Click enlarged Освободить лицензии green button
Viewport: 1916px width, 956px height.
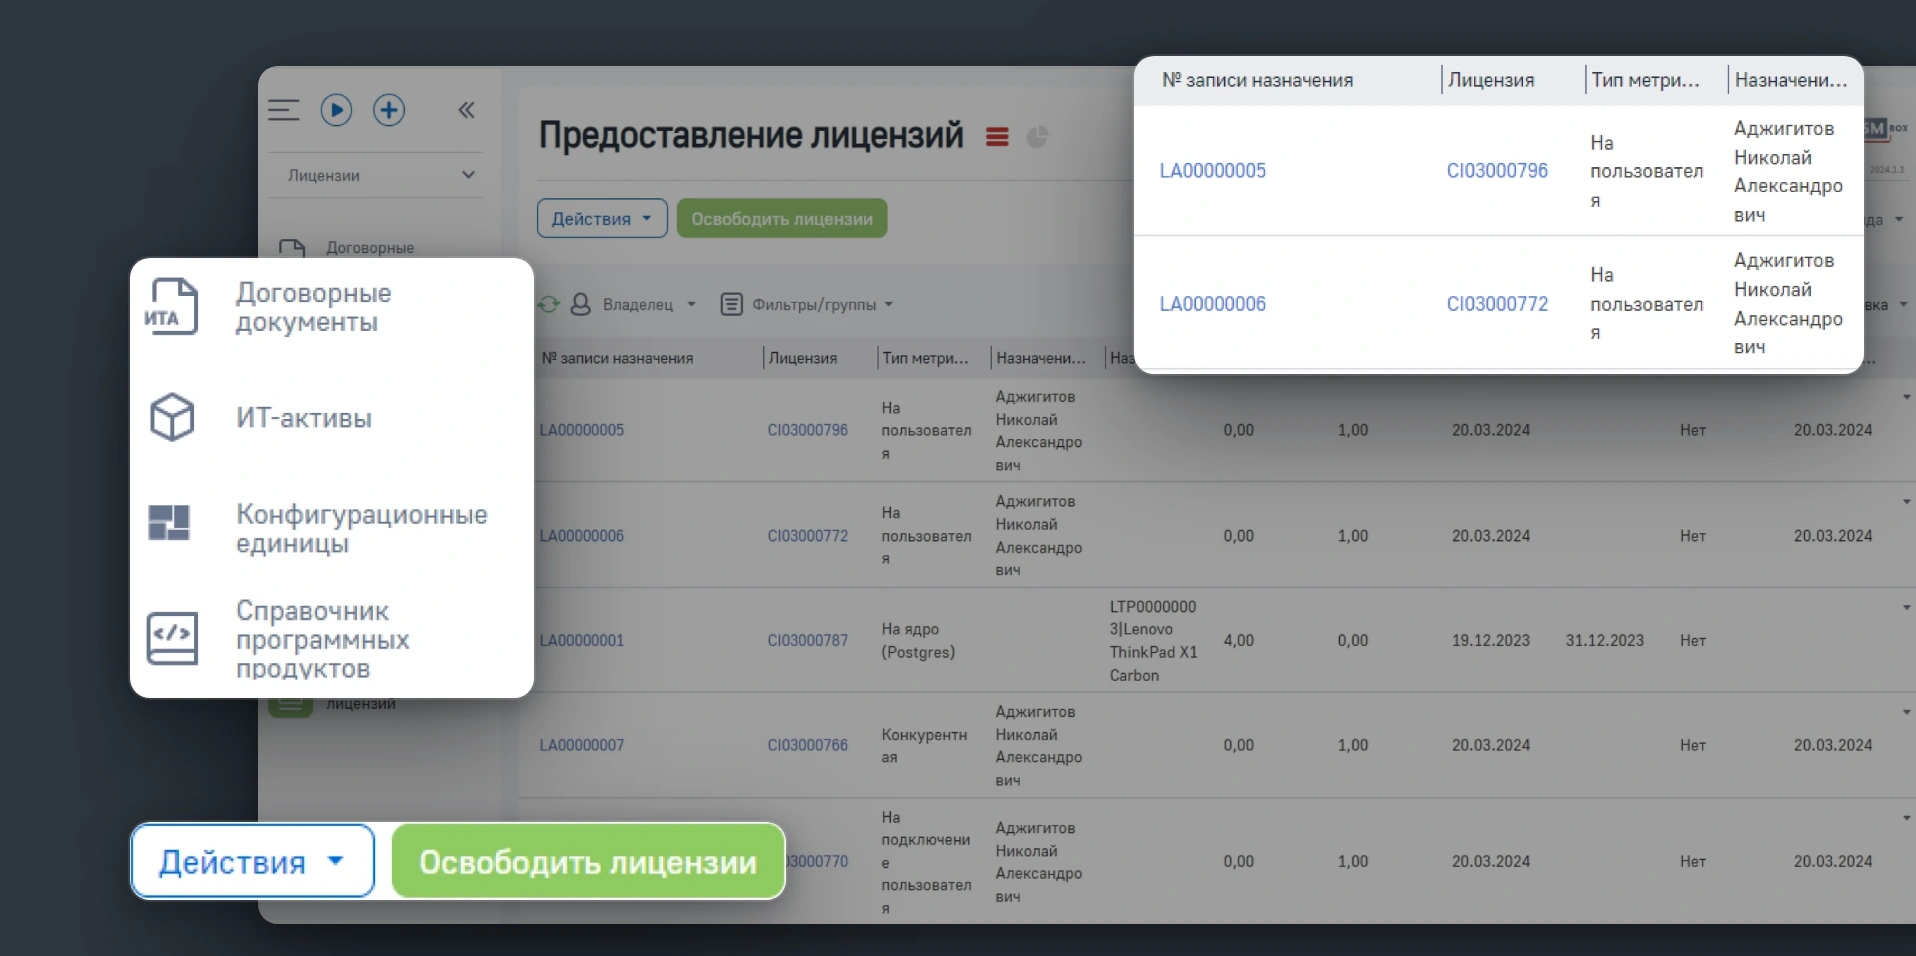coord(588,861)
